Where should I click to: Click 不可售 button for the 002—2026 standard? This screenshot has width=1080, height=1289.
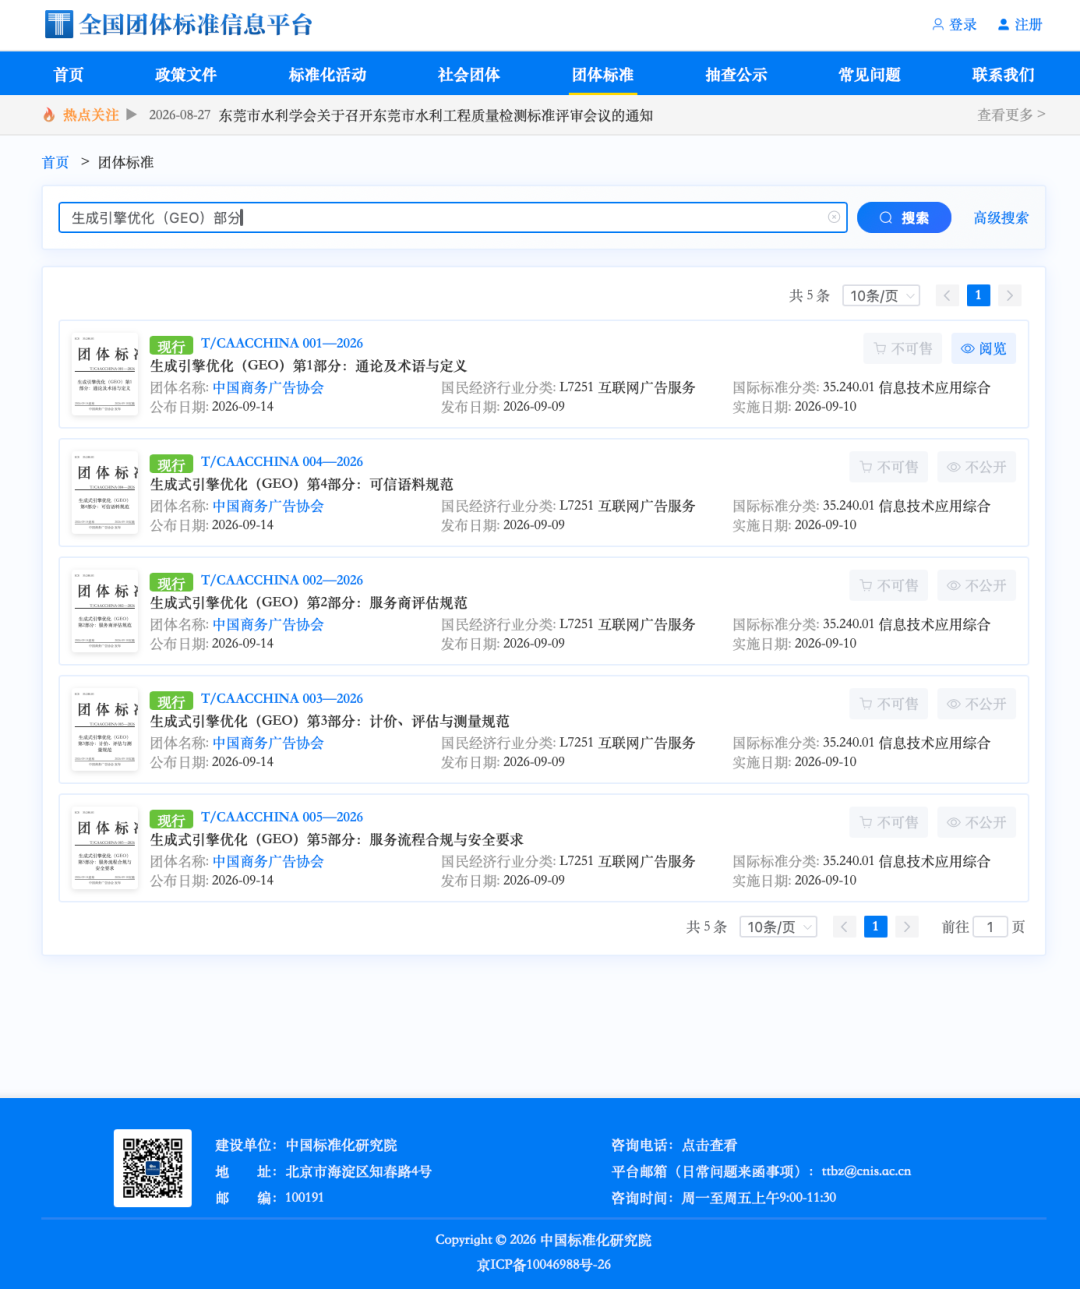(889, 586)
